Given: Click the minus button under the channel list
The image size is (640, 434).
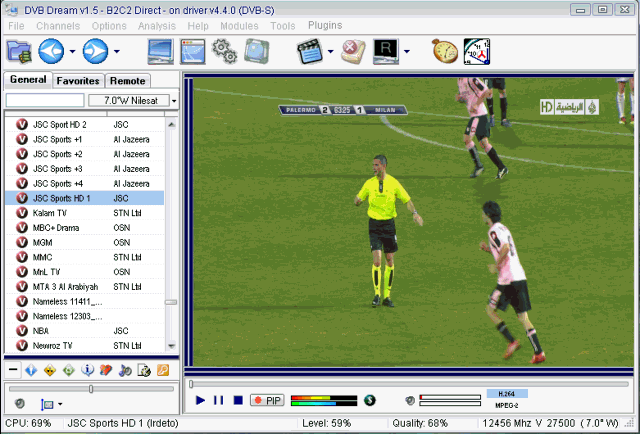Looking at the screenshot, I should [13, 370].
